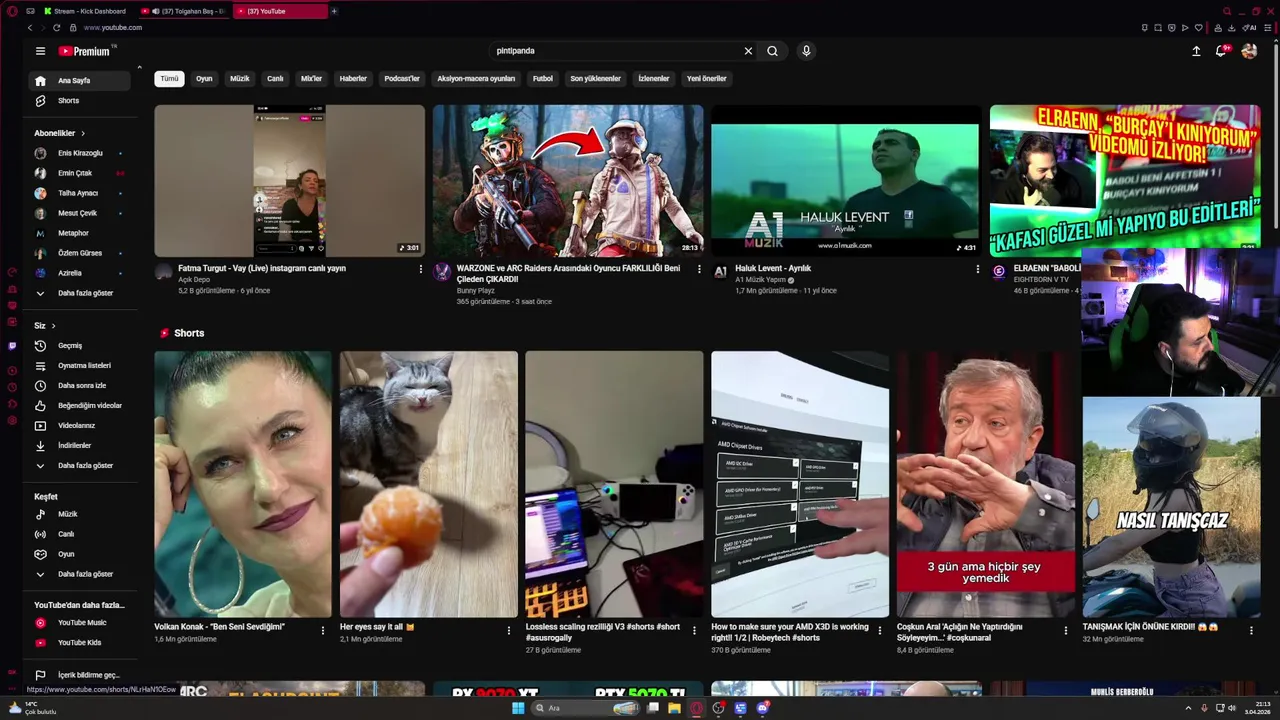Open options for Her eyes say it all short
The height and width of the screenshot is (720, 1280).
[508, 631]
